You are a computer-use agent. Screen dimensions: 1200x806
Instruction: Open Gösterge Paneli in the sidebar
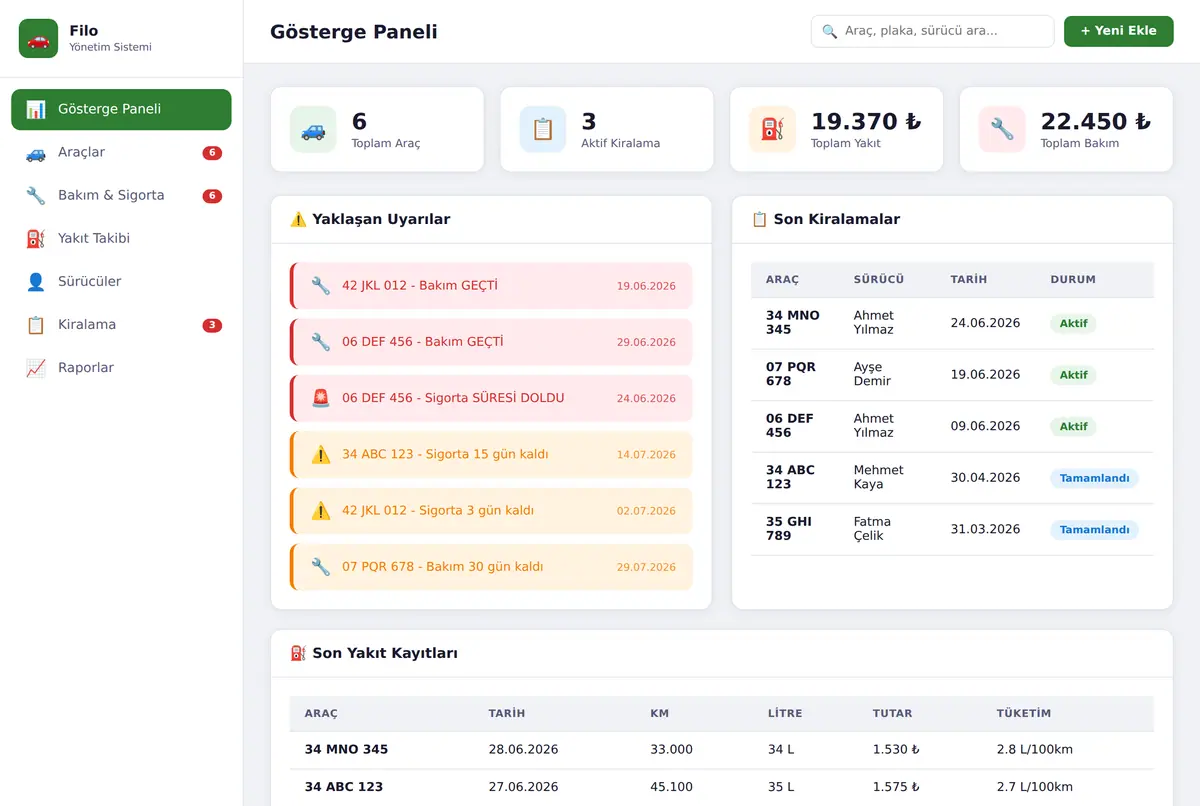pyautogui.click(x=121, y=109)
